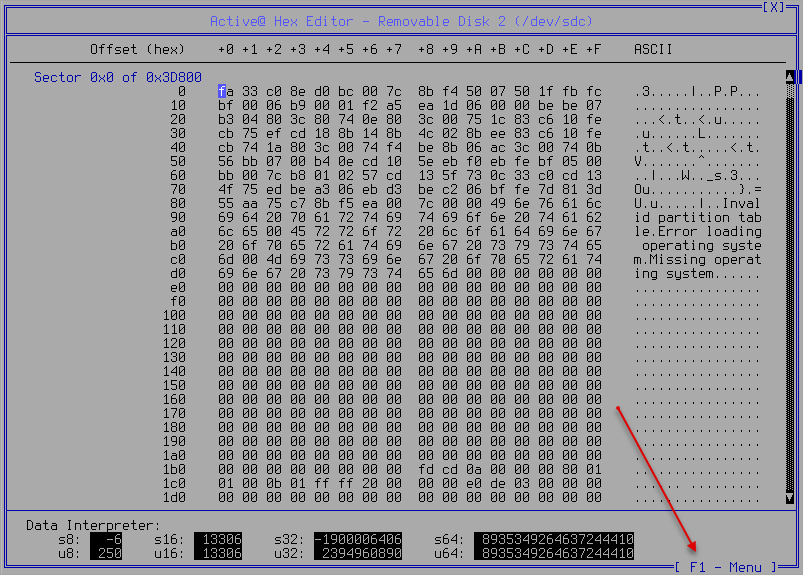
Task: Select the s64 interpreter value field
Action: coord(553,539)
